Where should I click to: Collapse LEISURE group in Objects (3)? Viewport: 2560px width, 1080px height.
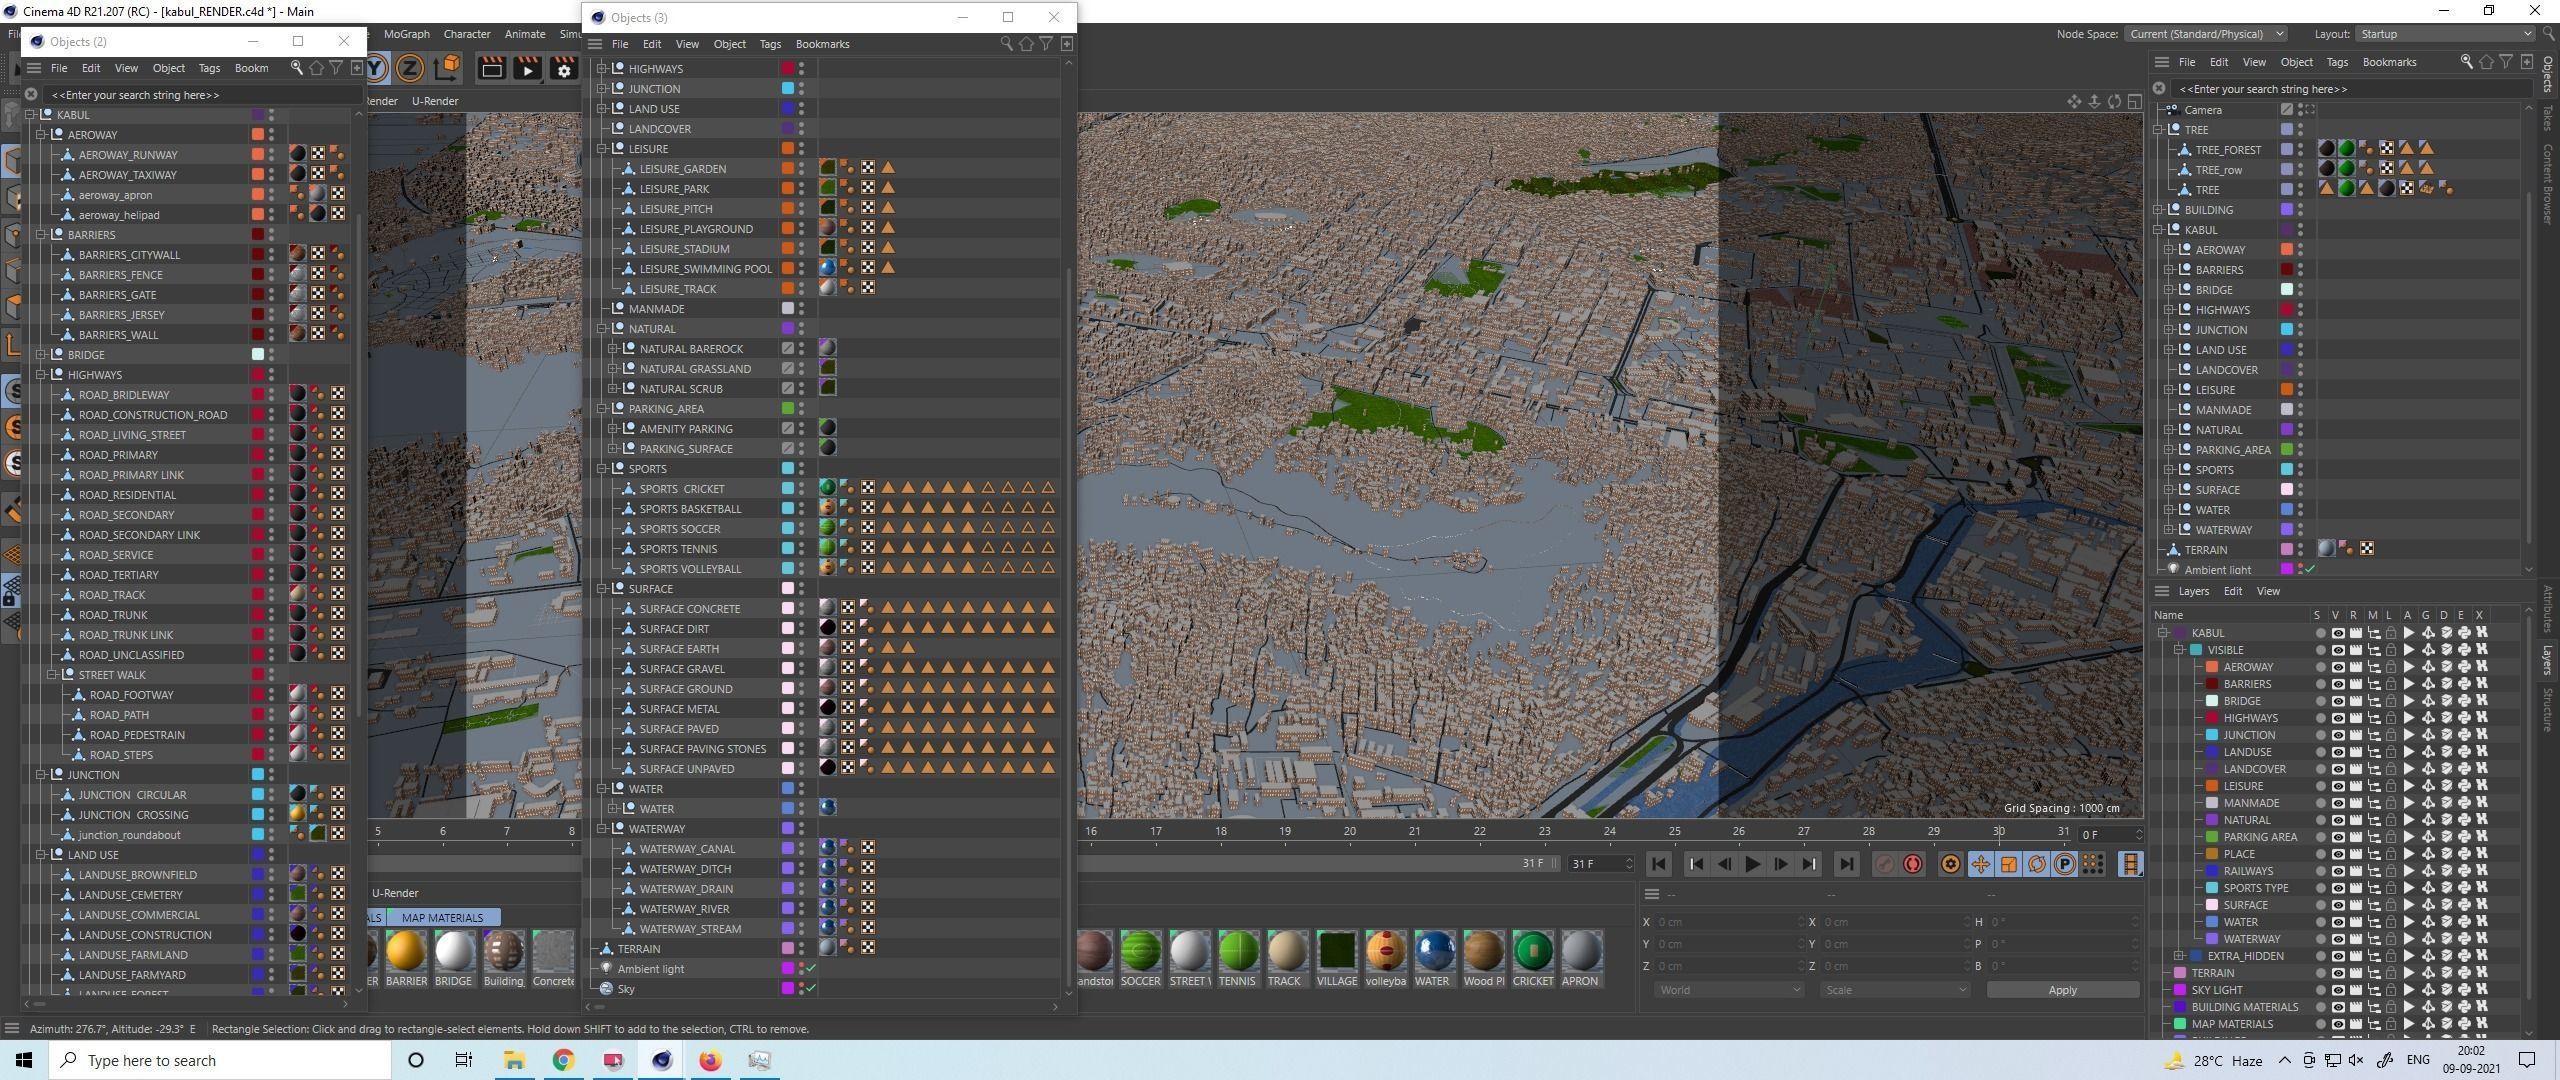click(602, 149)
